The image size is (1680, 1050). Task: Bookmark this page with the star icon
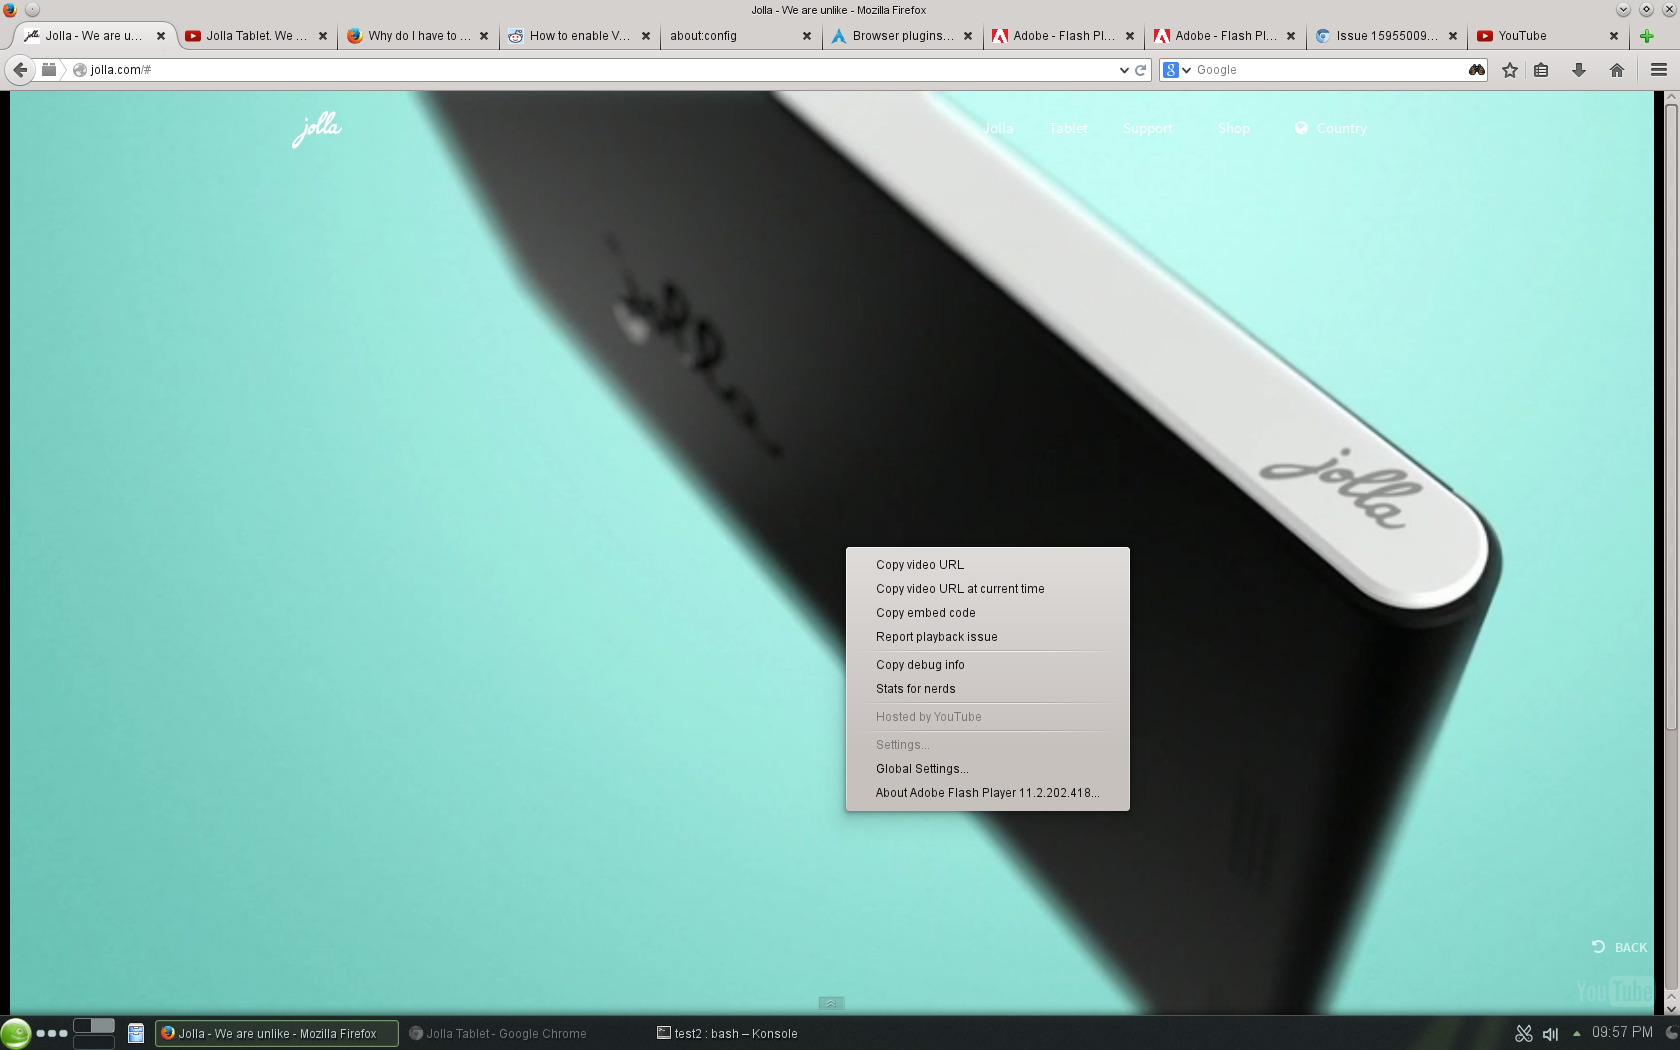coord(1510,70)
